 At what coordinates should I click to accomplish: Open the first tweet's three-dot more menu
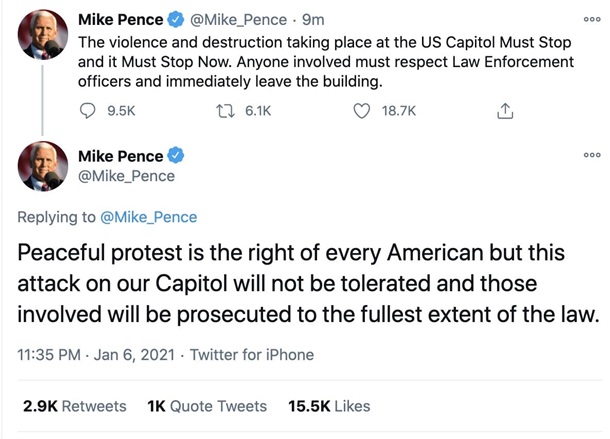[x=592, y=19]
